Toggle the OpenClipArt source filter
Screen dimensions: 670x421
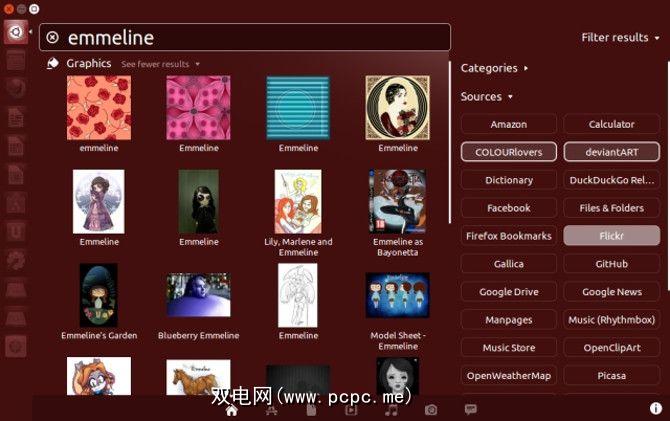[x=611, y=347]
